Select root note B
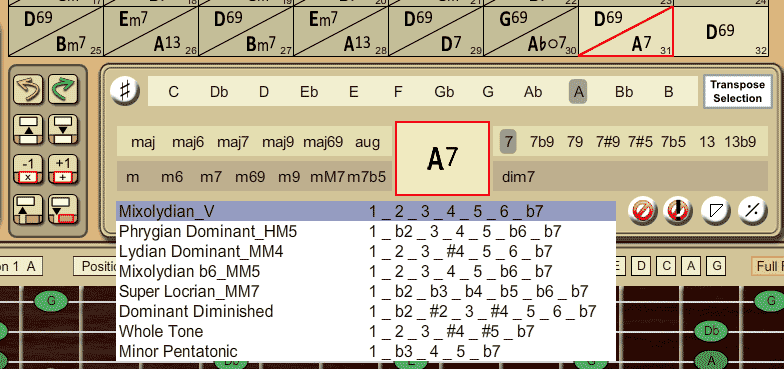The height and width of the screenshot is (369, 784). (668, 92)
